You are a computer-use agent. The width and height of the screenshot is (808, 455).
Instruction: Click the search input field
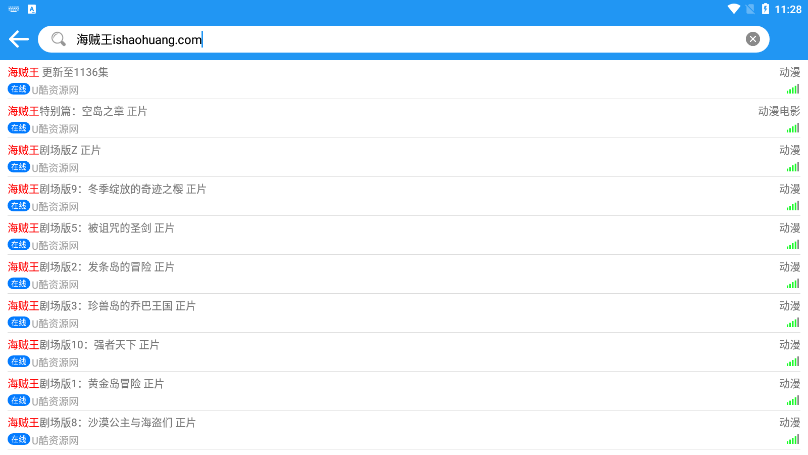[x=400, y=39]
